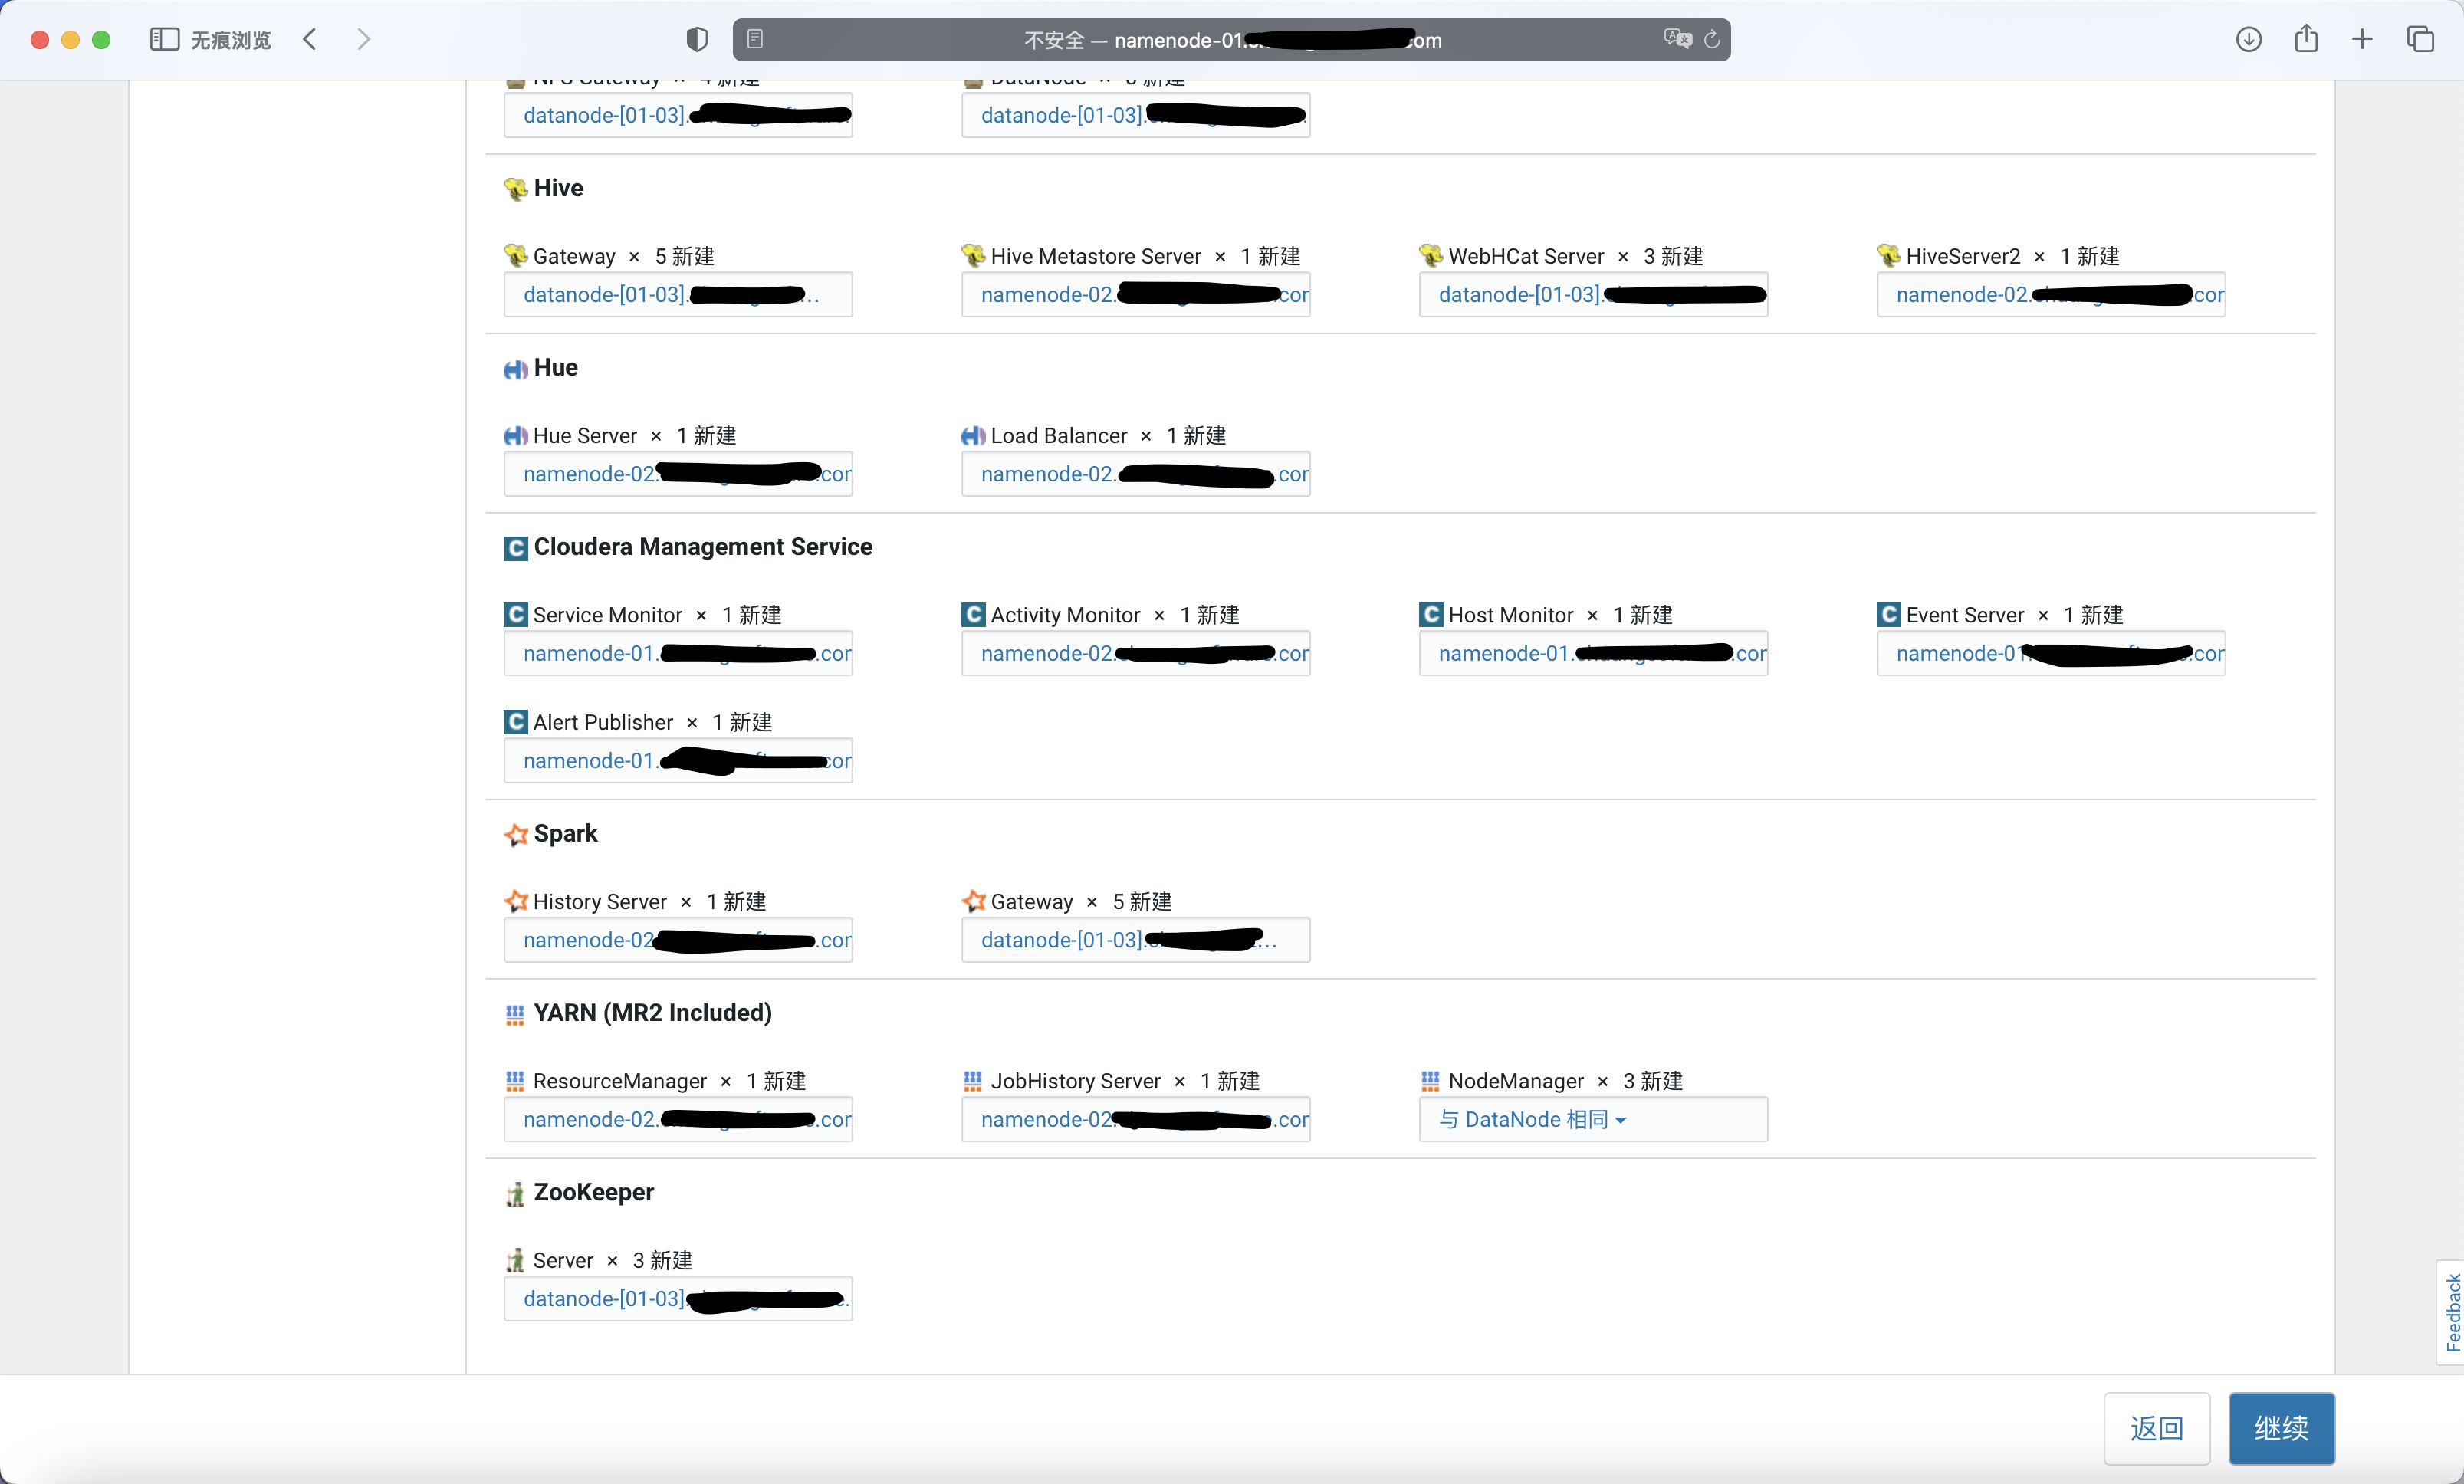Open the downloads icon in Safari toolbar
This screenshot has height=1484, width=2464.
point(2248,39)
